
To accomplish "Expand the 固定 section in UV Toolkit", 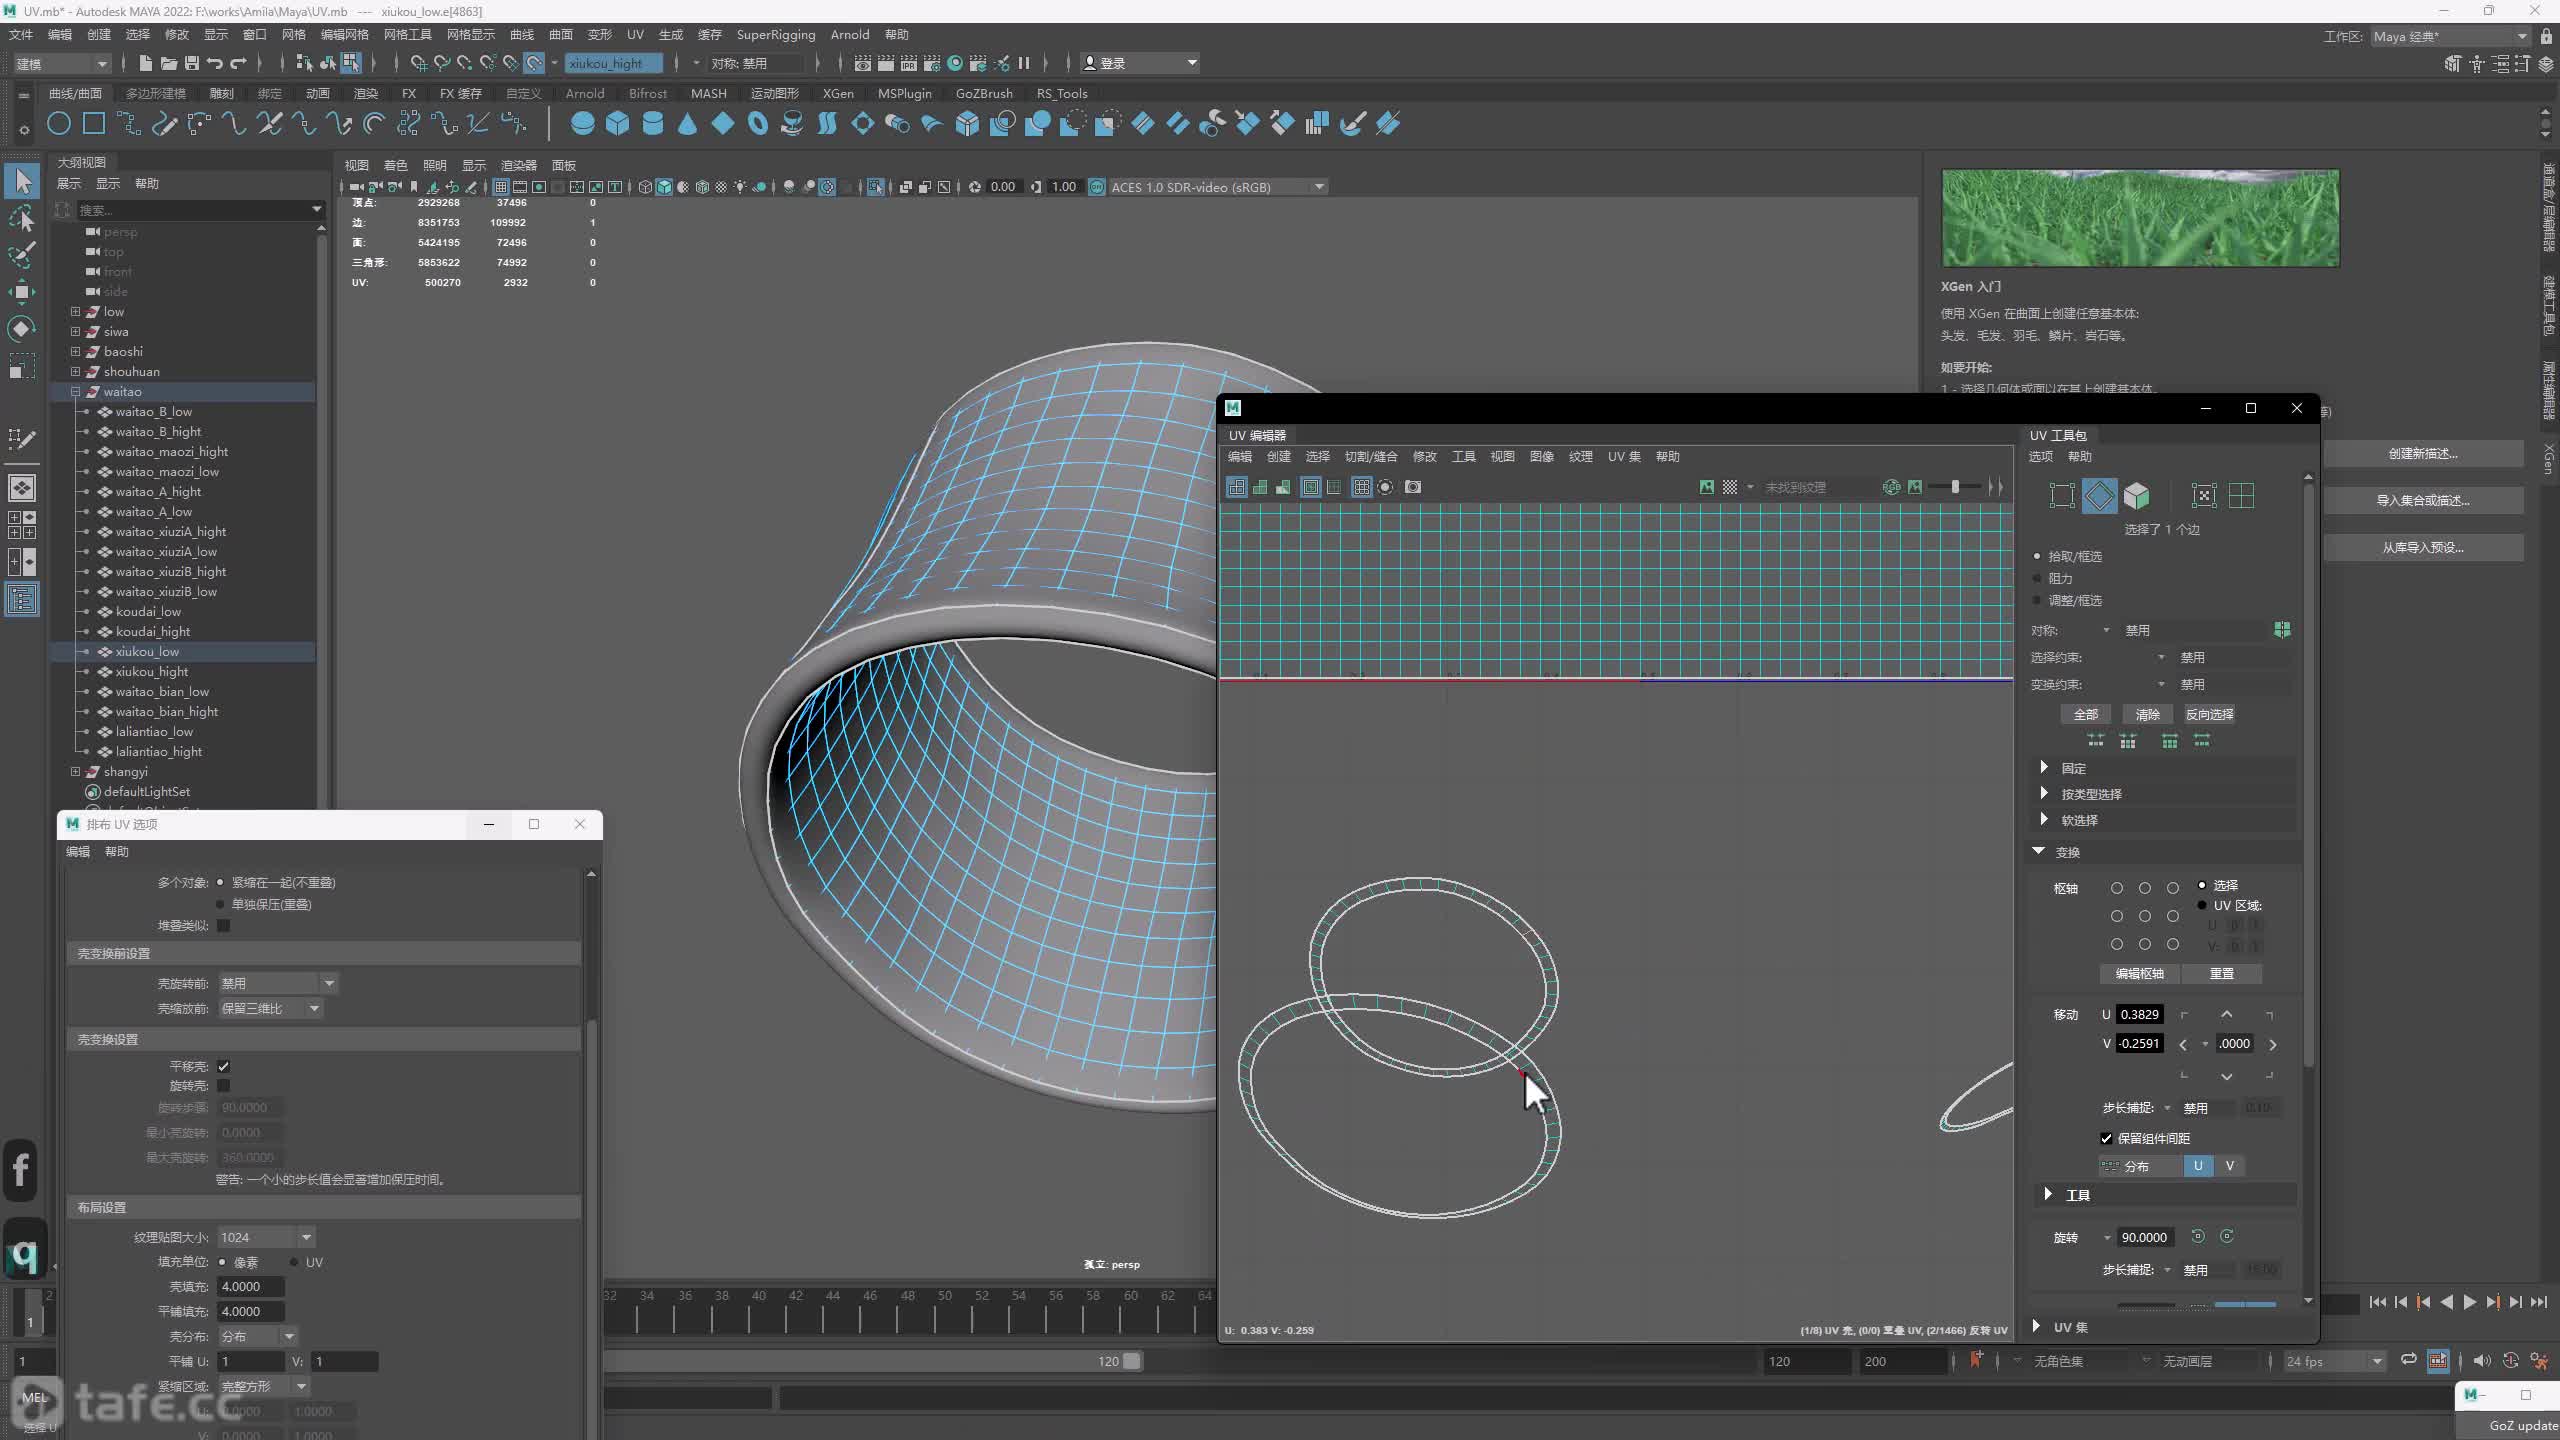I will (2044, 767).
